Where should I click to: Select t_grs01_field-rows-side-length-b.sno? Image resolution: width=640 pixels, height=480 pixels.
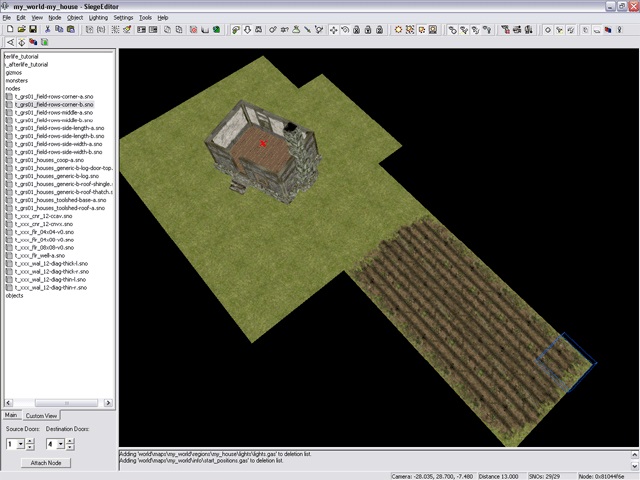[59, 136]
